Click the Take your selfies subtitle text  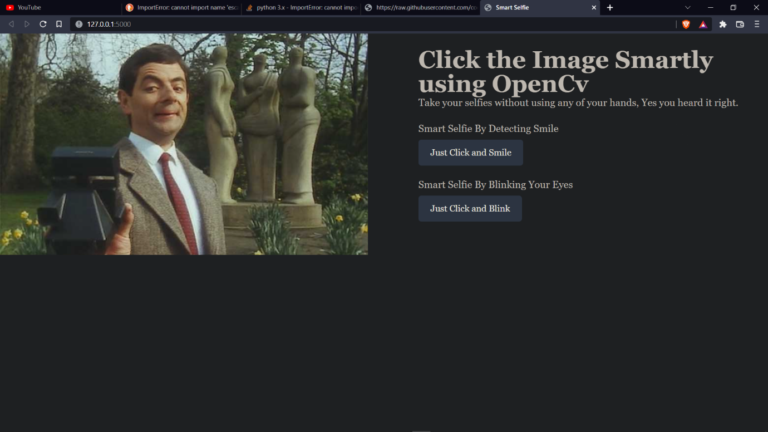coord(578,102)
